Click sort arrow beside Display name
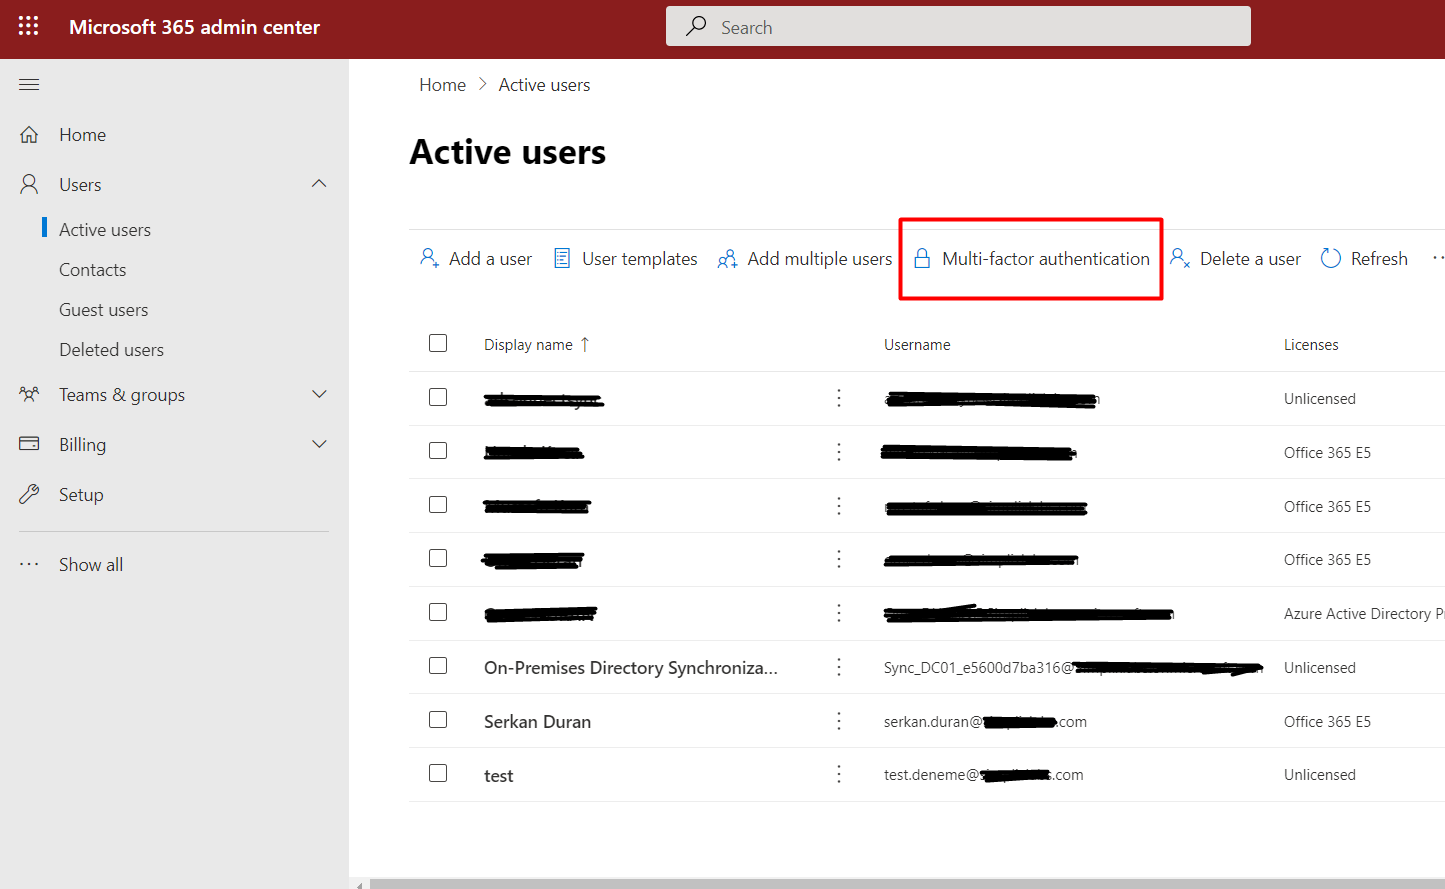 click(585, 344)
